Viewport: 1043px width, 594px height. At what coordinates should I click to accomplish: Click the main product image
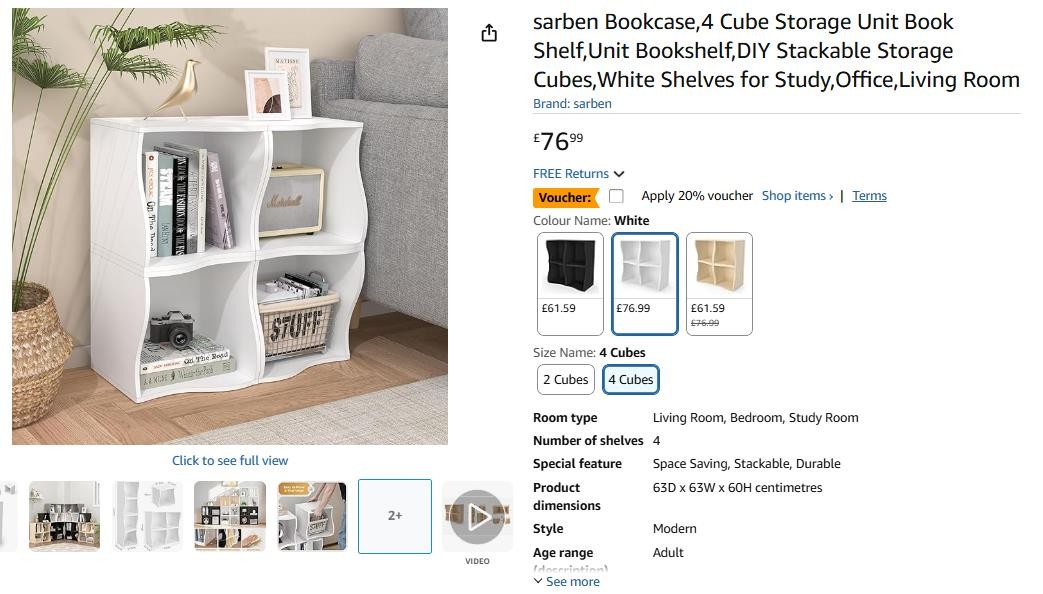point(230,226)
